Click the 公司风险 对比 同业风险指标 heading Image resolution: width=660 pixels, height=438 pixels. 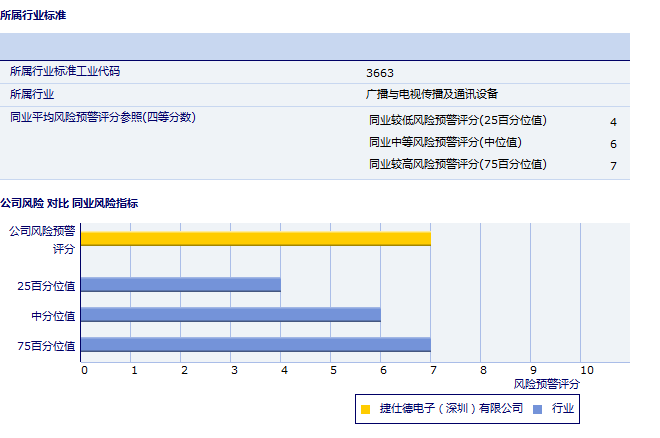[69, 203]
